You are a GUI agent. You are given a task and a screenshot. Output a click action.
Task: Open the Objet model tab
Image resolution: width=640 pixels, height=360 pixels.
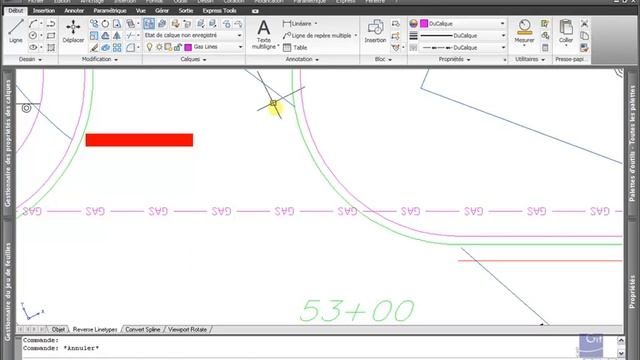point(58,329)
